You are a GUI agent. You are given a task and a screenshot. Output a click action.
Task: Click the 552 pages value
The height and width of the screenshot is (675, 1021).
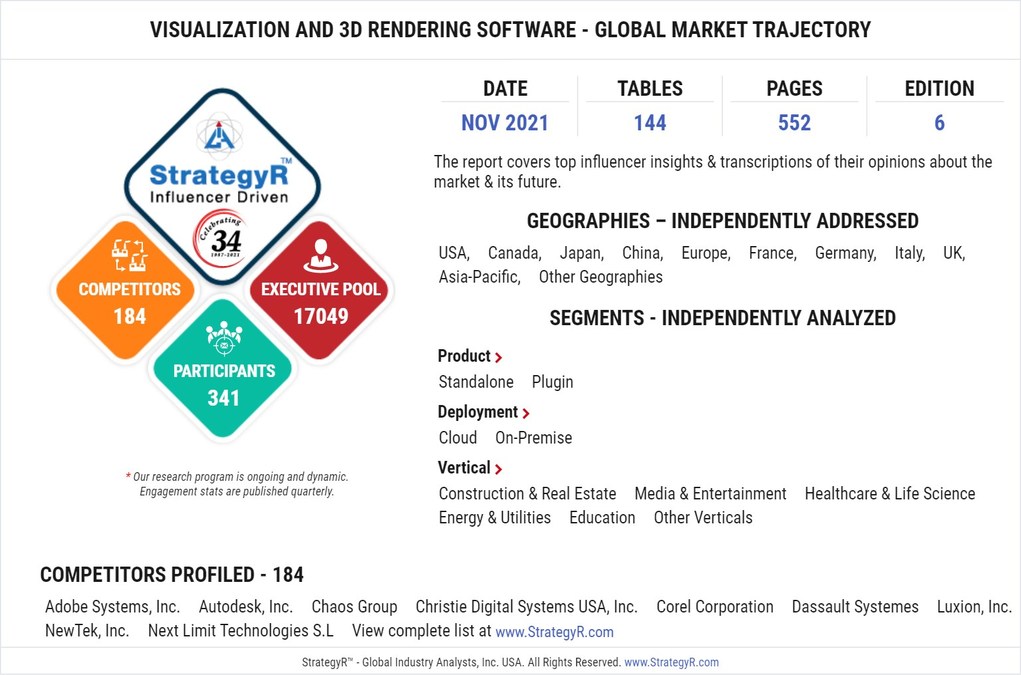pyautogui.click(x=794, y=122)
